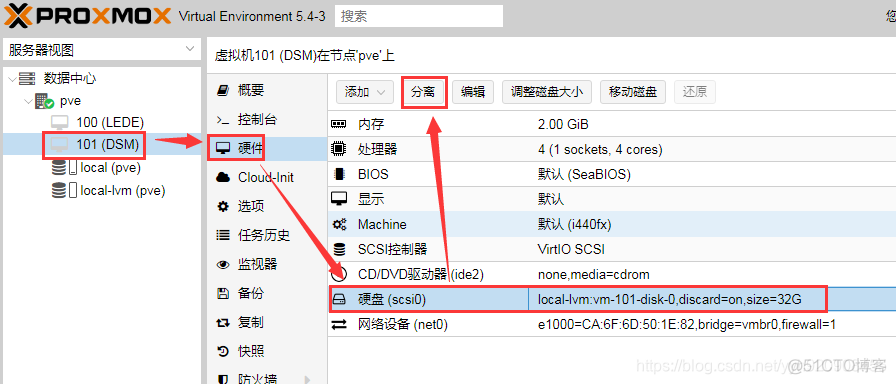
Task: Click the 快照 label
Action: click(x=251, y=351)
